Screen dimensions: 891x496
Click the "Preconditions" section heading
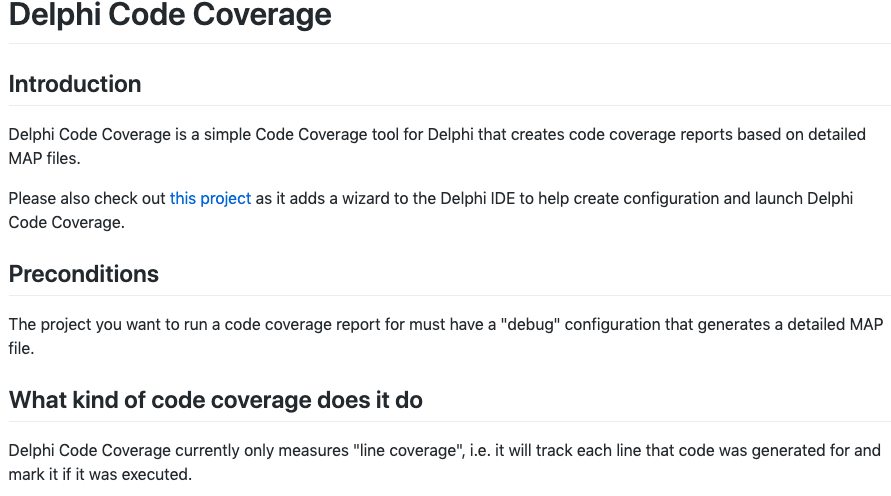[x=84, y=274]
